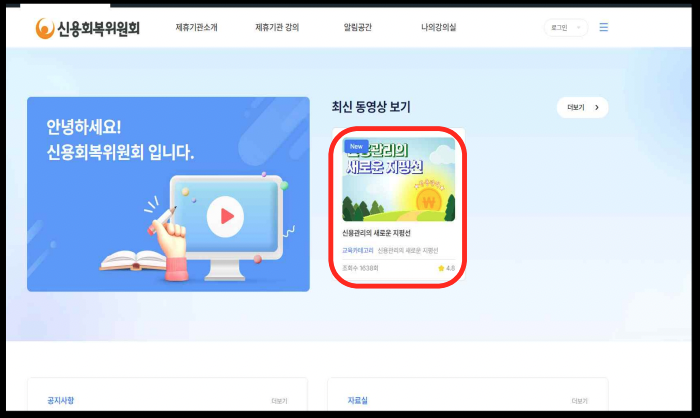This screenshot has width=700, height=418.
Task: Open the hamburger menu icon
Action: point(603,27)
